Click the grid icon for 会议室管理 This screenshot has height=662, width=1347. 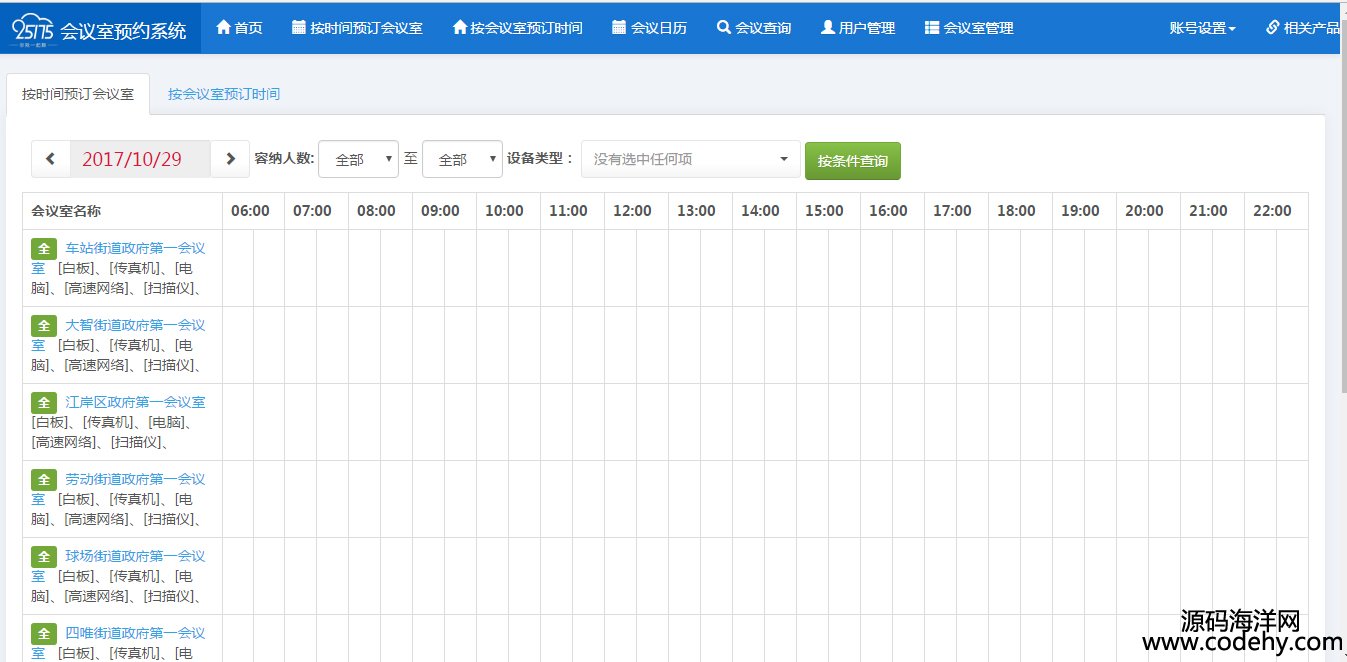pyautogui.click(x=932, y=28)
